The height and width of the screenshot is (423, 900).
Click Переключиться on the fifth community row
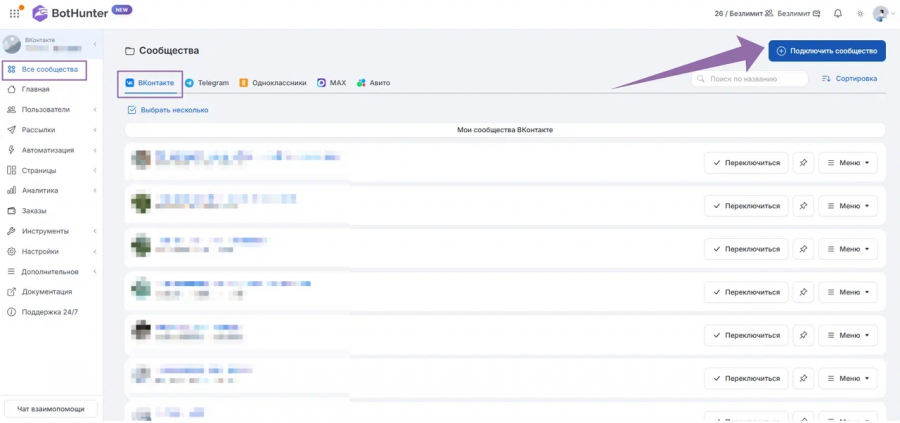(x=746, y=335)
